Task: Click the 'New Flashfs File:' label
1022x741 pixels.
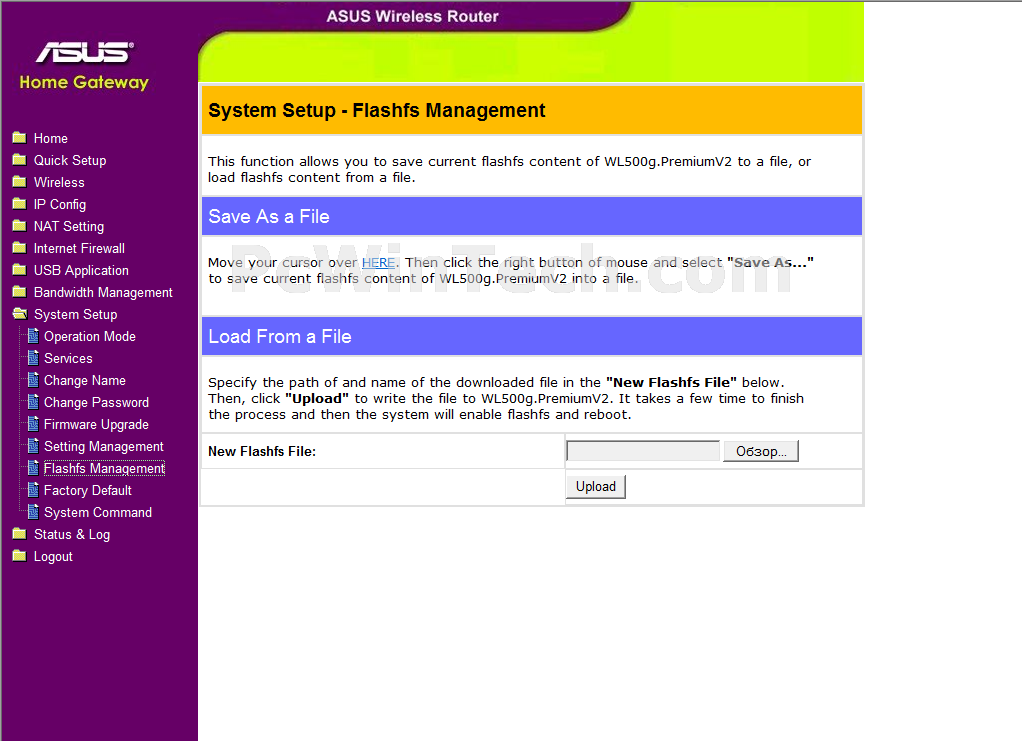Action: click(x=262, y=452)
